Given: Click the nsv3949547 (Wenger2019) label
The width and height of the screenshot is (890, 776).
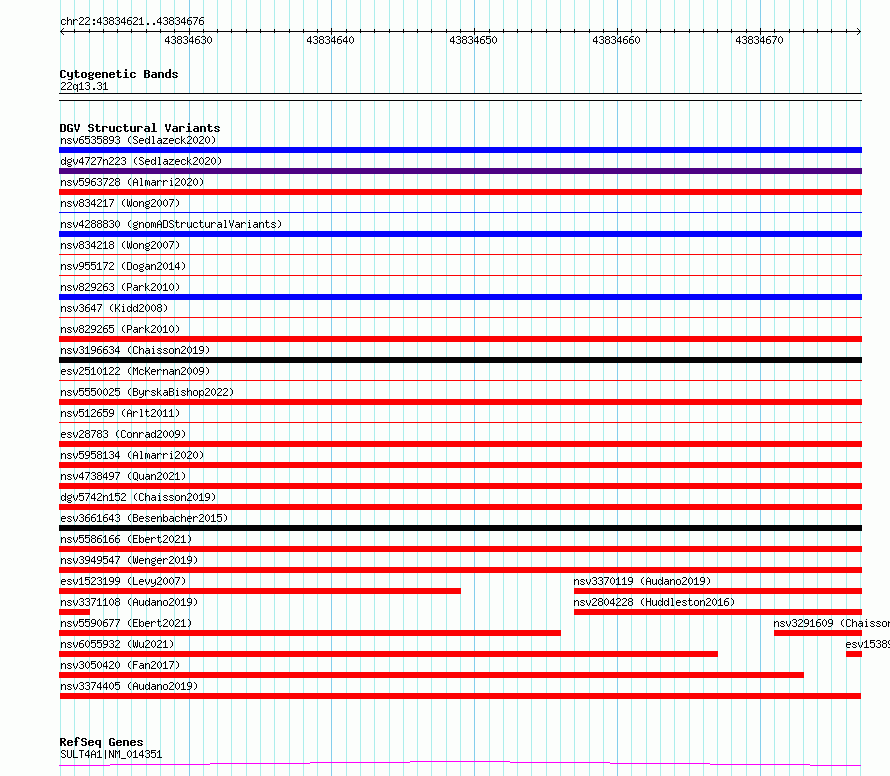Looking at the screenshot, I should 129,560.
